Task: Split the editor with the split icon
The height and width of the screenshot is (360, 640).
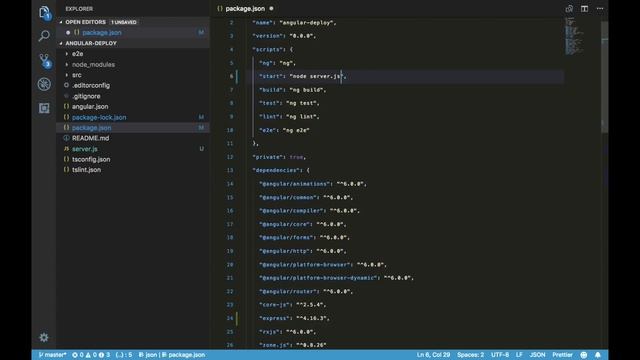Action: click(x=584, y=9)
